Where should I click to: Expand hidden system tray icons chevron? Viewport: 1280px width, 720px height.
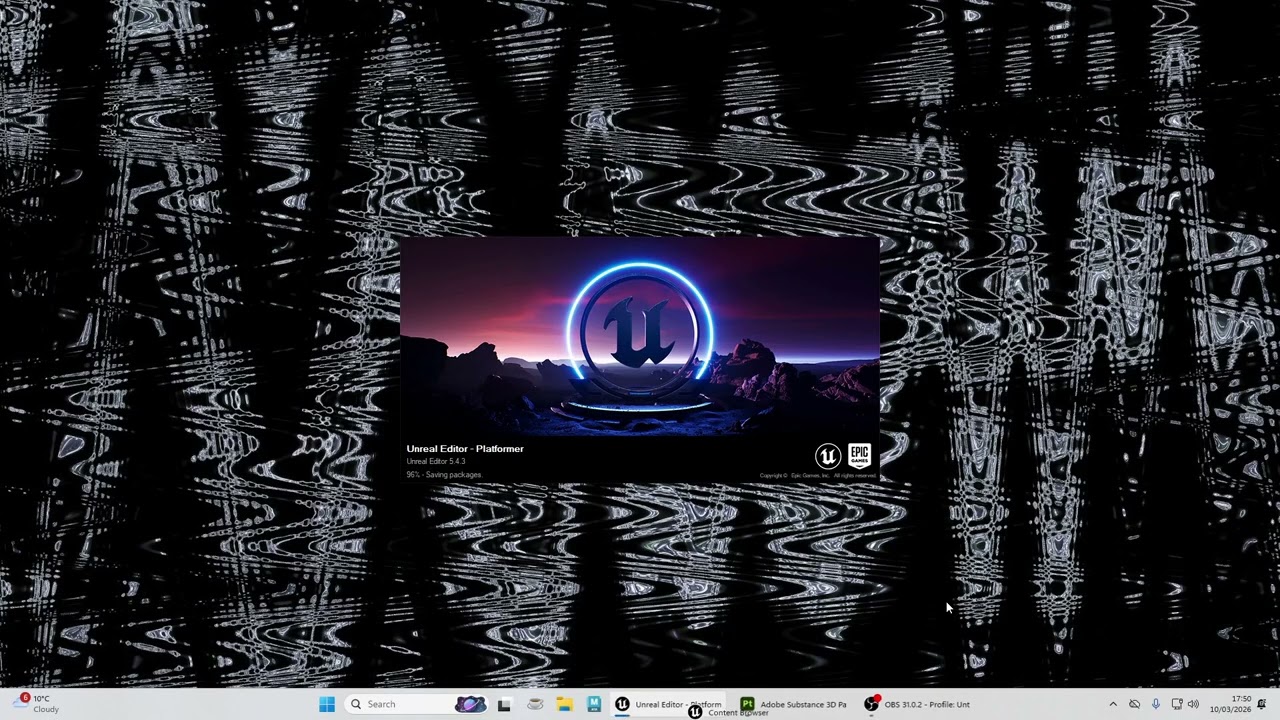click(1113, 704)
